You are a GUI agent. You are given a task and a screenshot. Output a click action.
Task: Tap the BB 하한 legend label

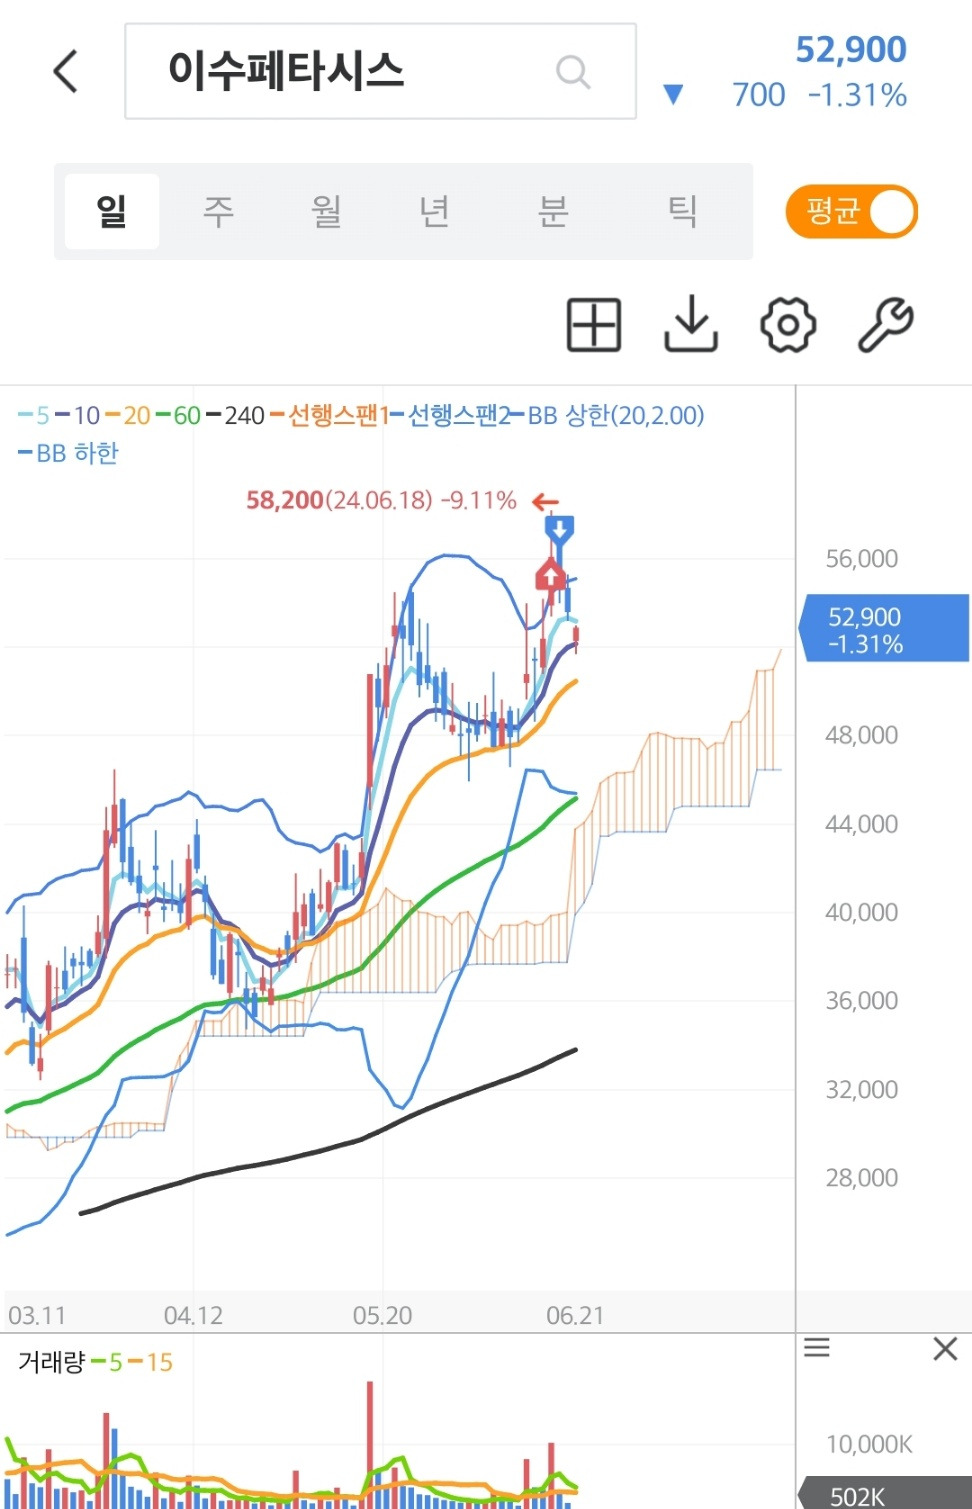[x=68, y=453]
